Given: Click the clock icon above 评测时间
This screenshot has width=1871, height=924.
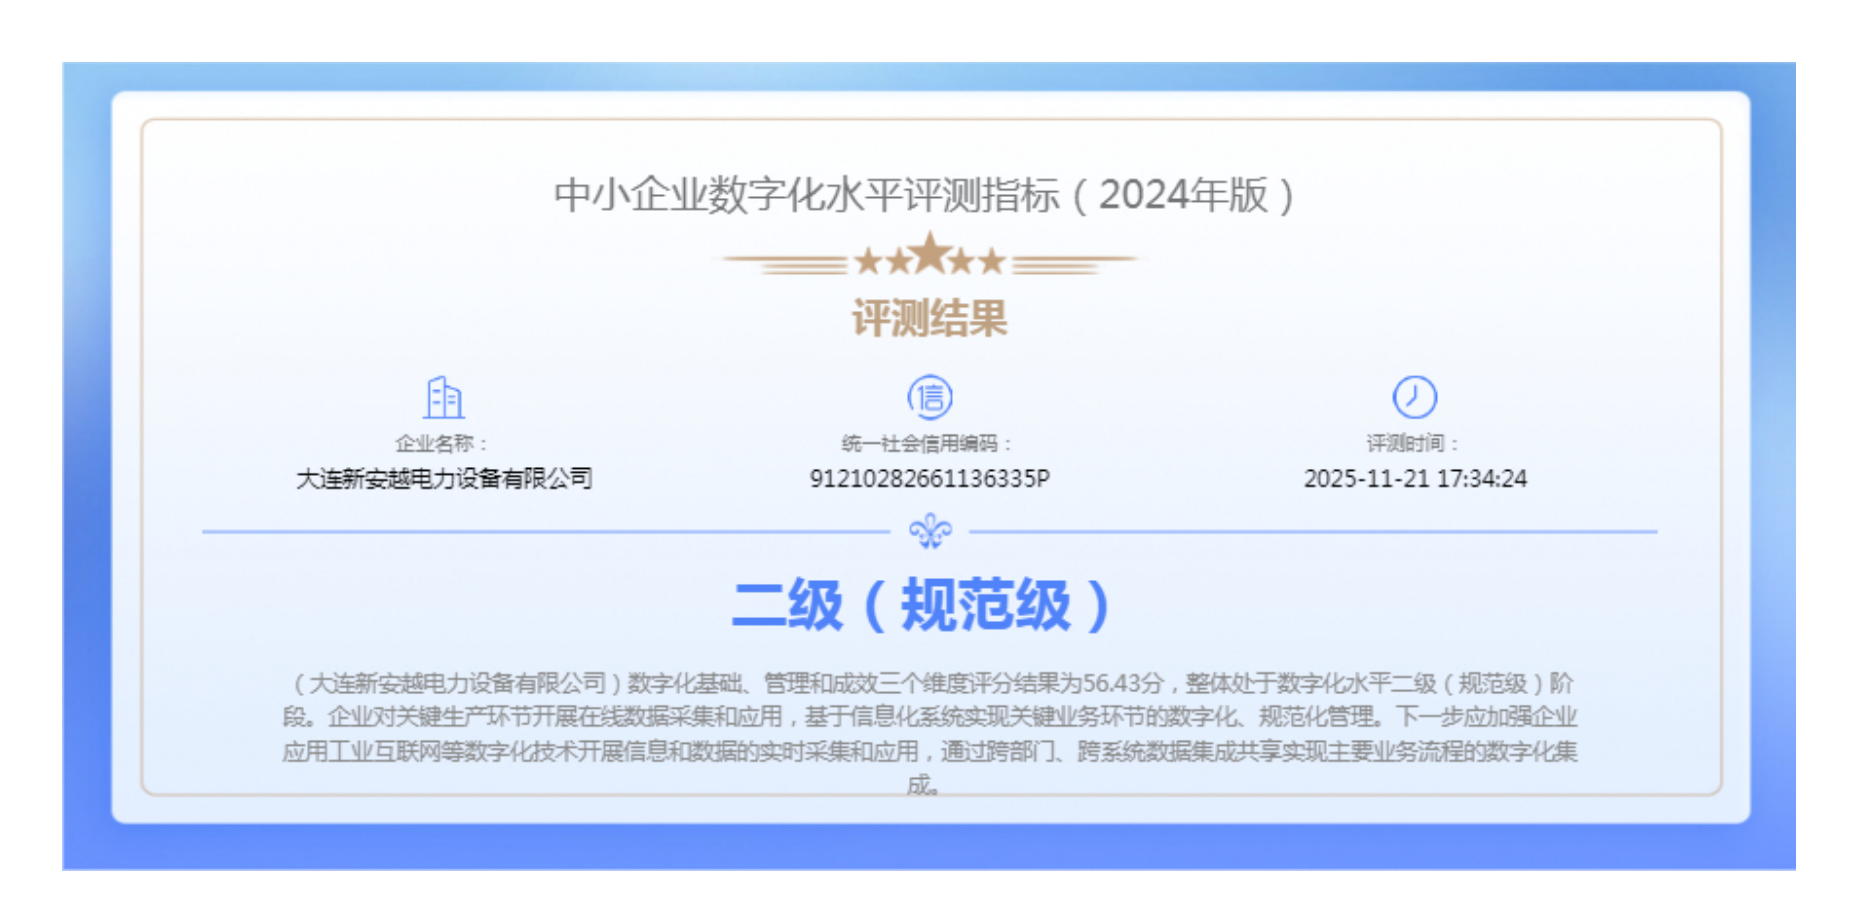Looking at the screenshot, I should (1415, 397).
